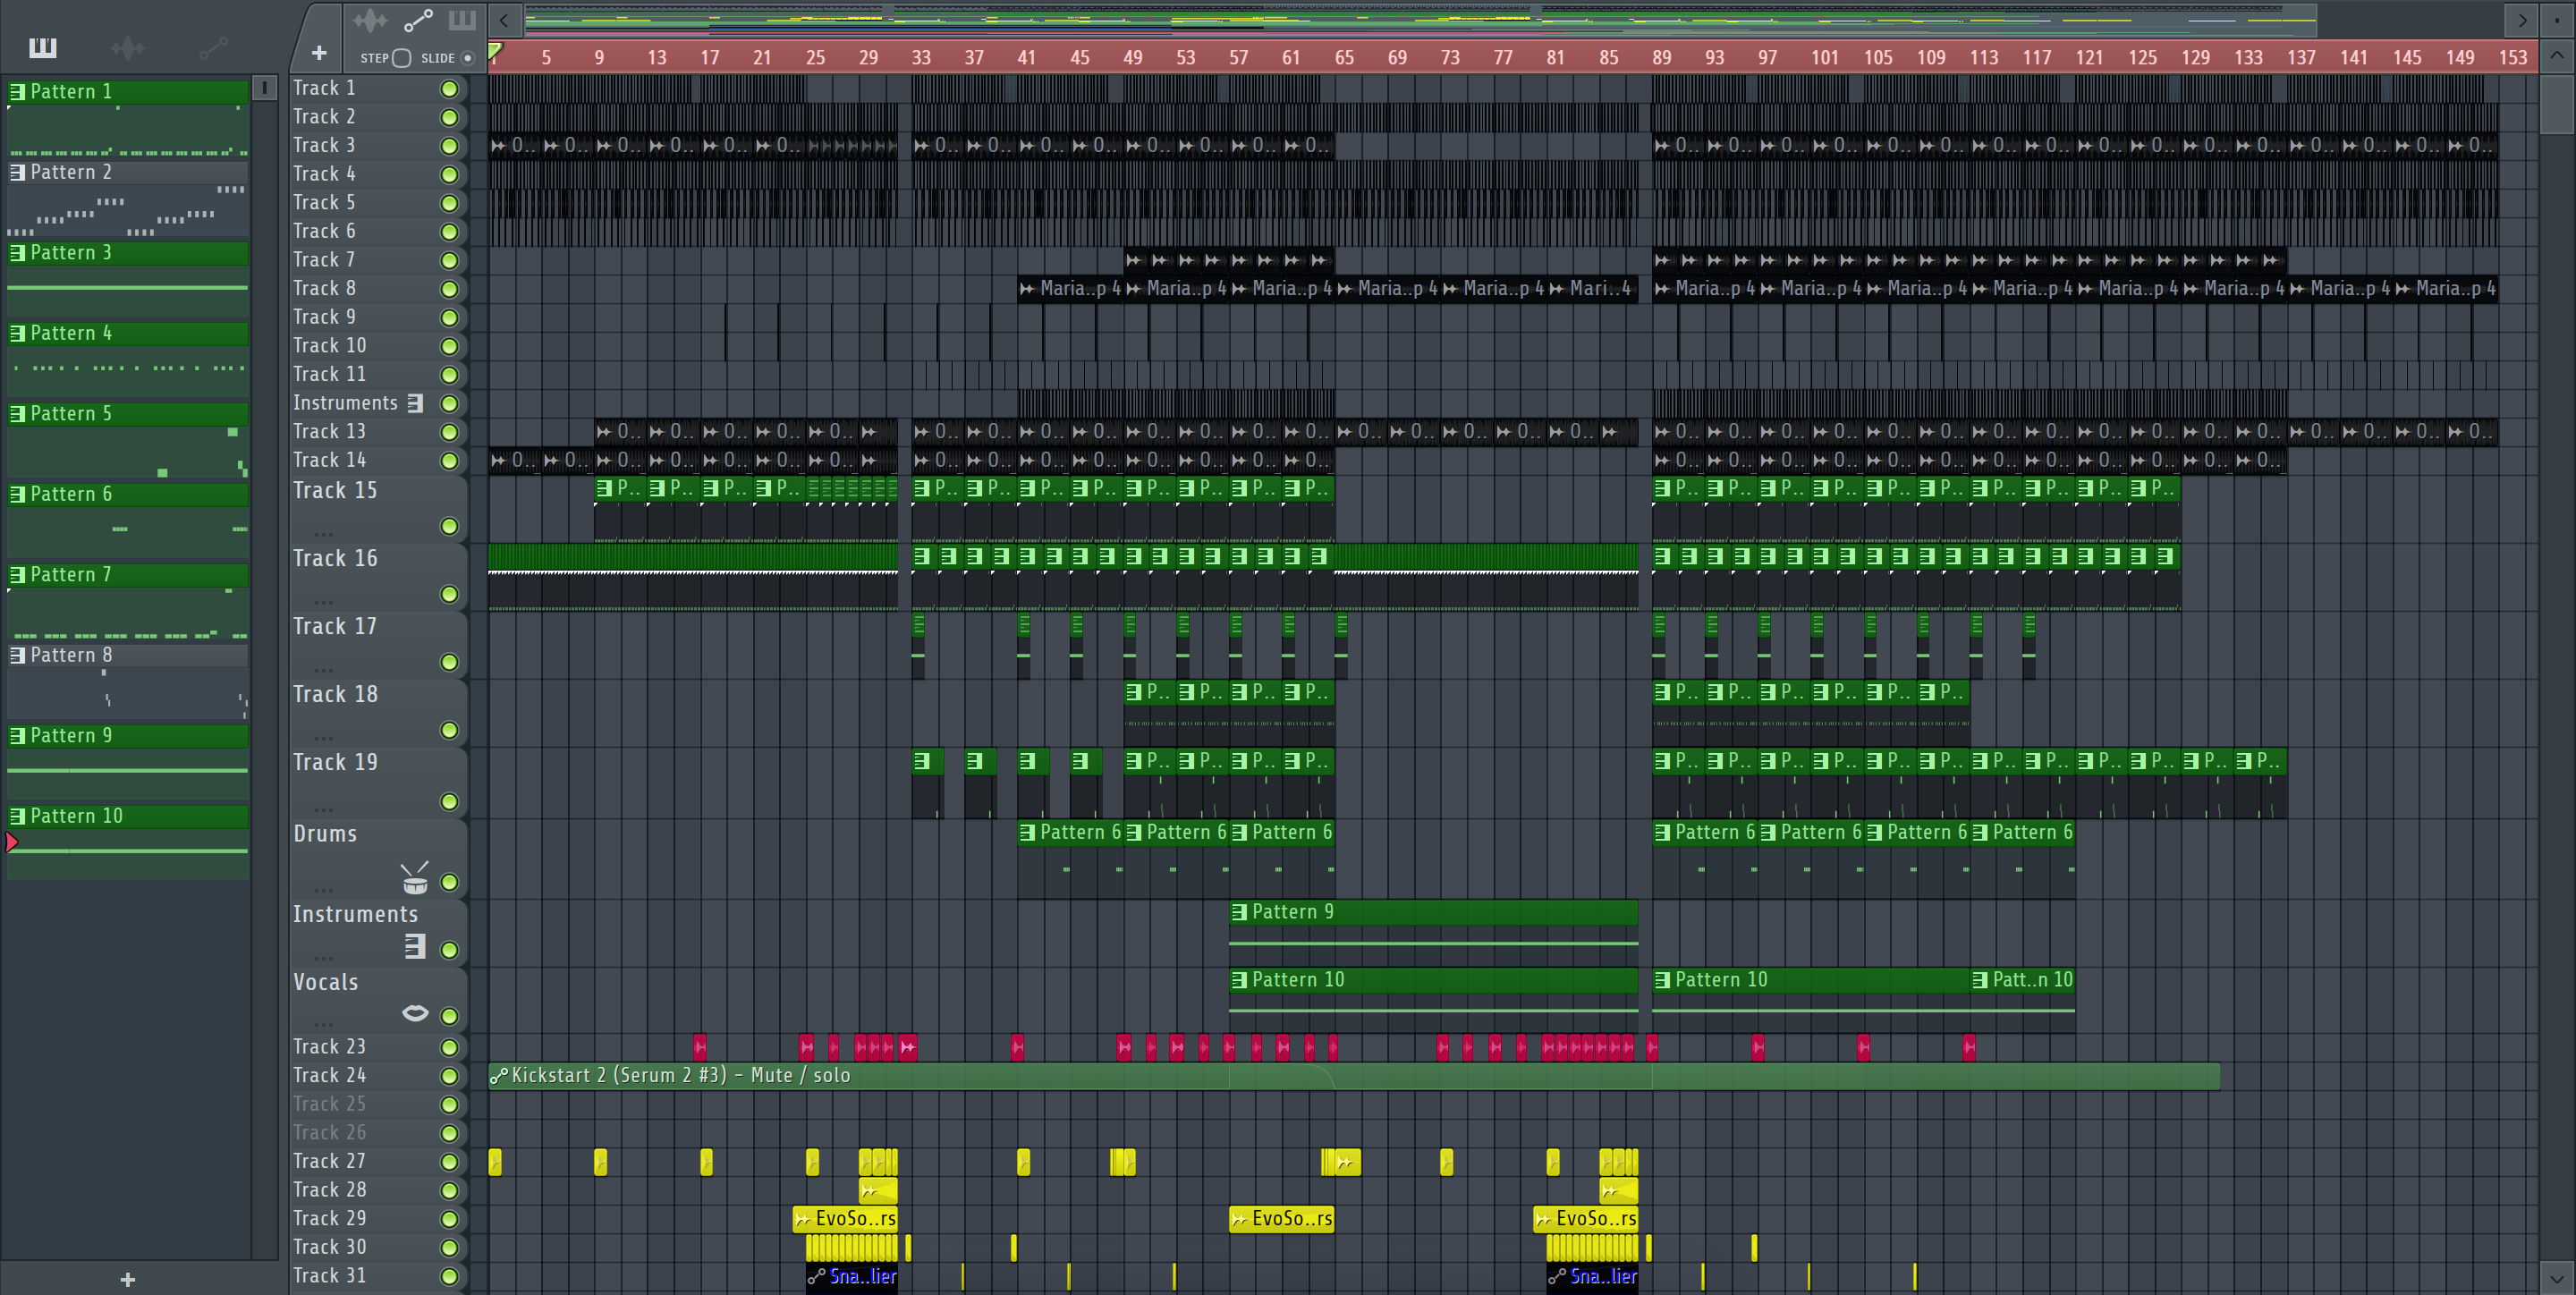Select the Vocals track header label
Image resolution: width=2576 pixels, height=1295 pixels.
[326, 982]
